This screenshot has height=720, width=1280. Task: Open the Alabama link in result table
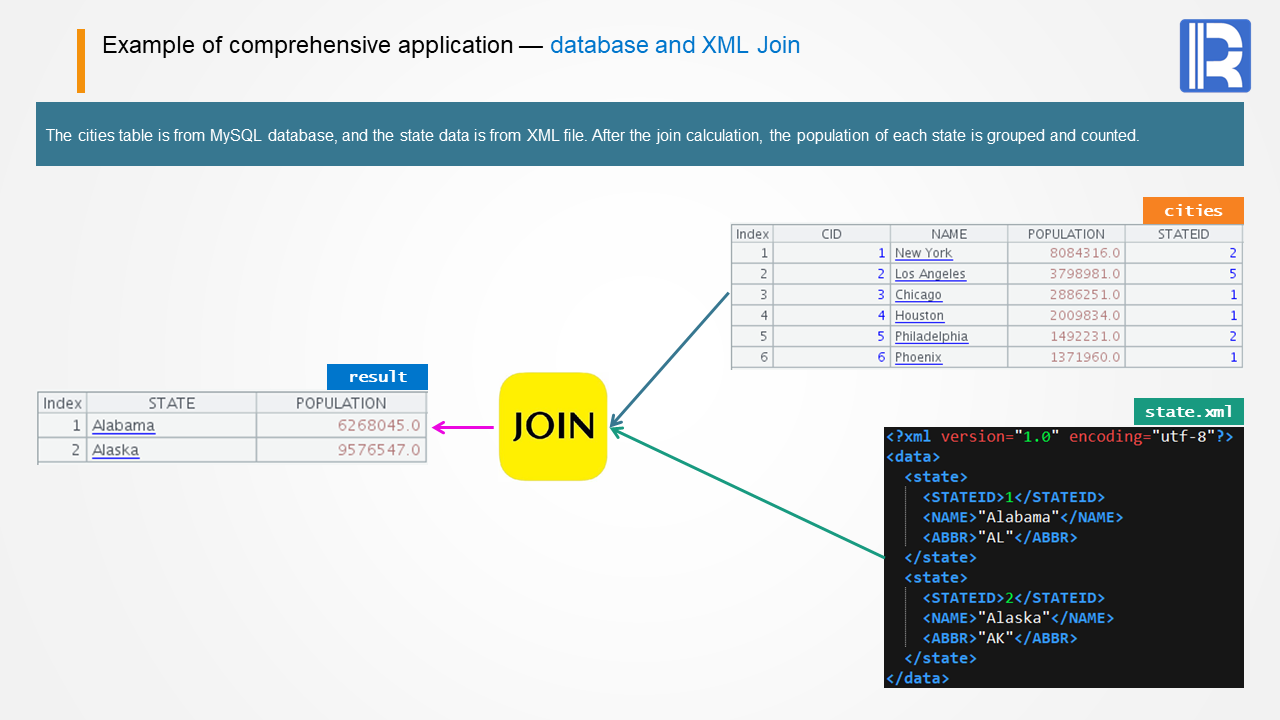[123, 426]
